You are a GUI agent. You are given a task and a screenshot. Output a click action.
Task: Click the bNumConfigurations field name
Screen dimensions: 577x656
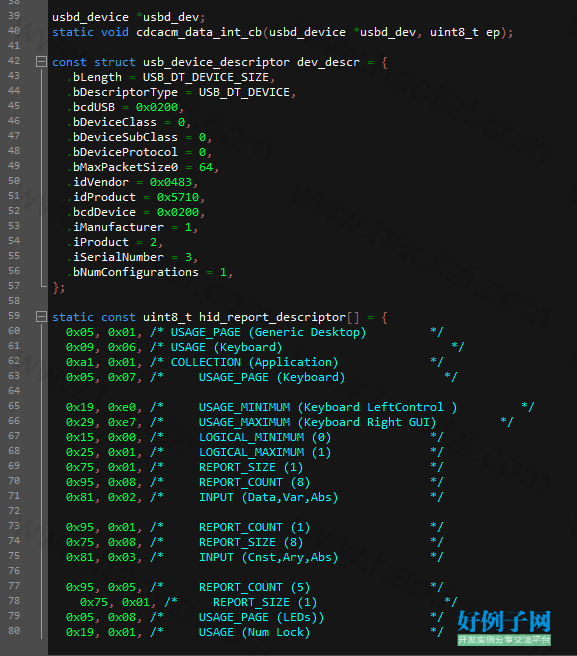coord(136,272)
